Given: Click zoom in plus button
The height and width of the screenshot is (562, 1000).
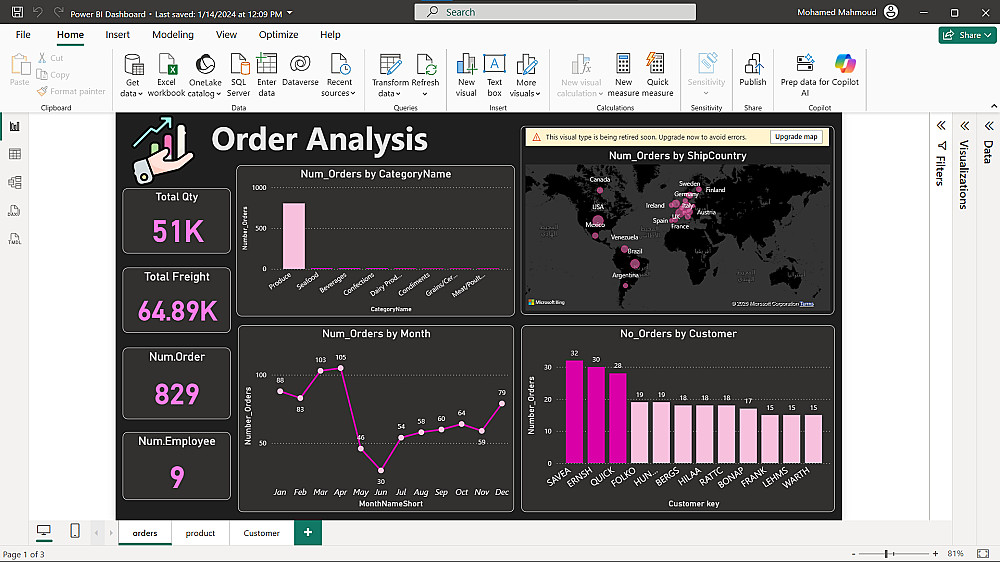Looking at the screenshot, I should 935,554.
